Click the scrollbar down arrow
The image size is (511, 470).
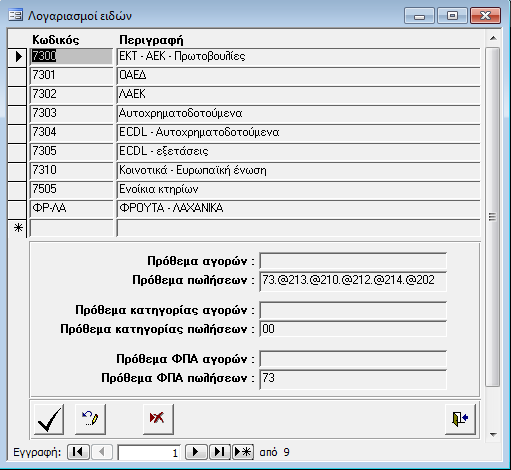[x=493, y=434]
